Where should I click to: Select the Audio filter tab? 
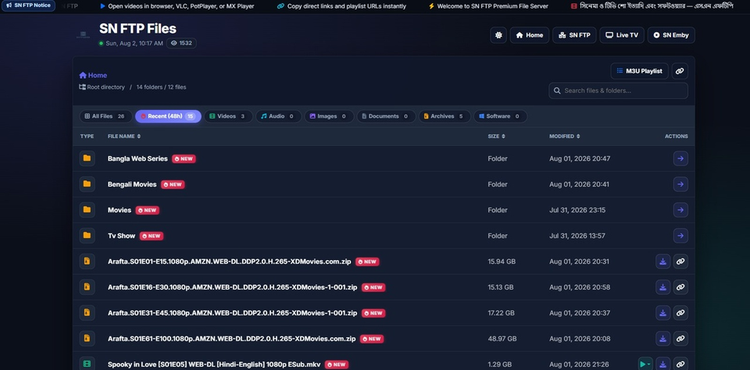pyautogui.click(x=278, y=116)
